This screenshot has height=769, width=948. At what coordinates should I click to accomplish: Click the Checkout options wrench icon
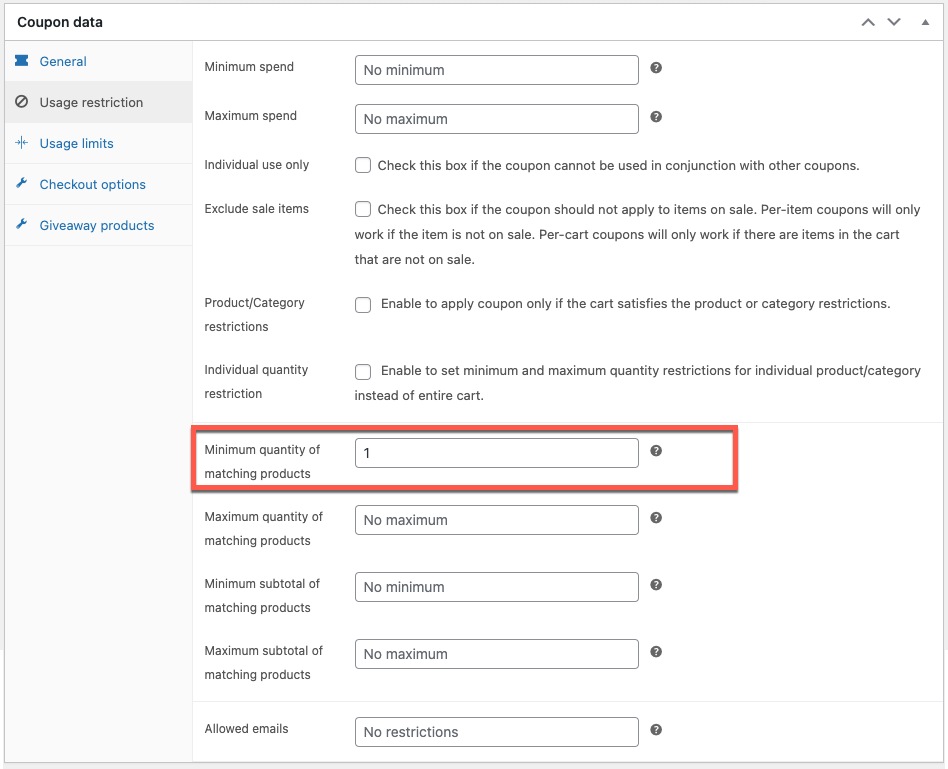22,183
